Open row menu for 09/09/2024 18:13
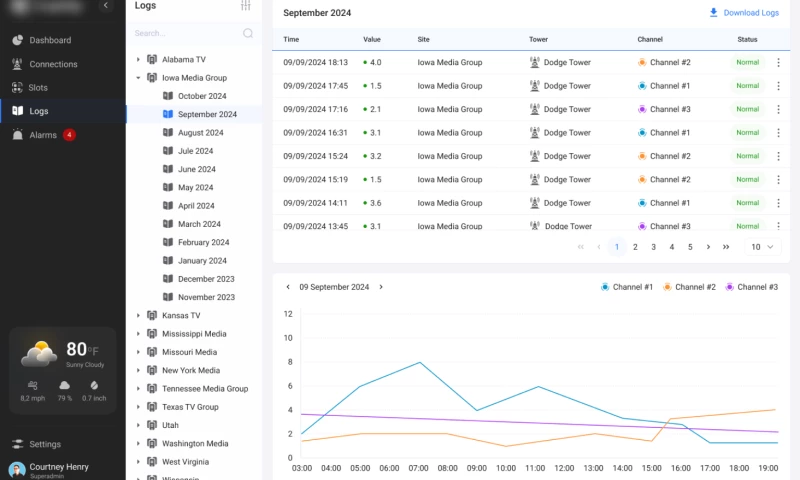 point(779,63)
